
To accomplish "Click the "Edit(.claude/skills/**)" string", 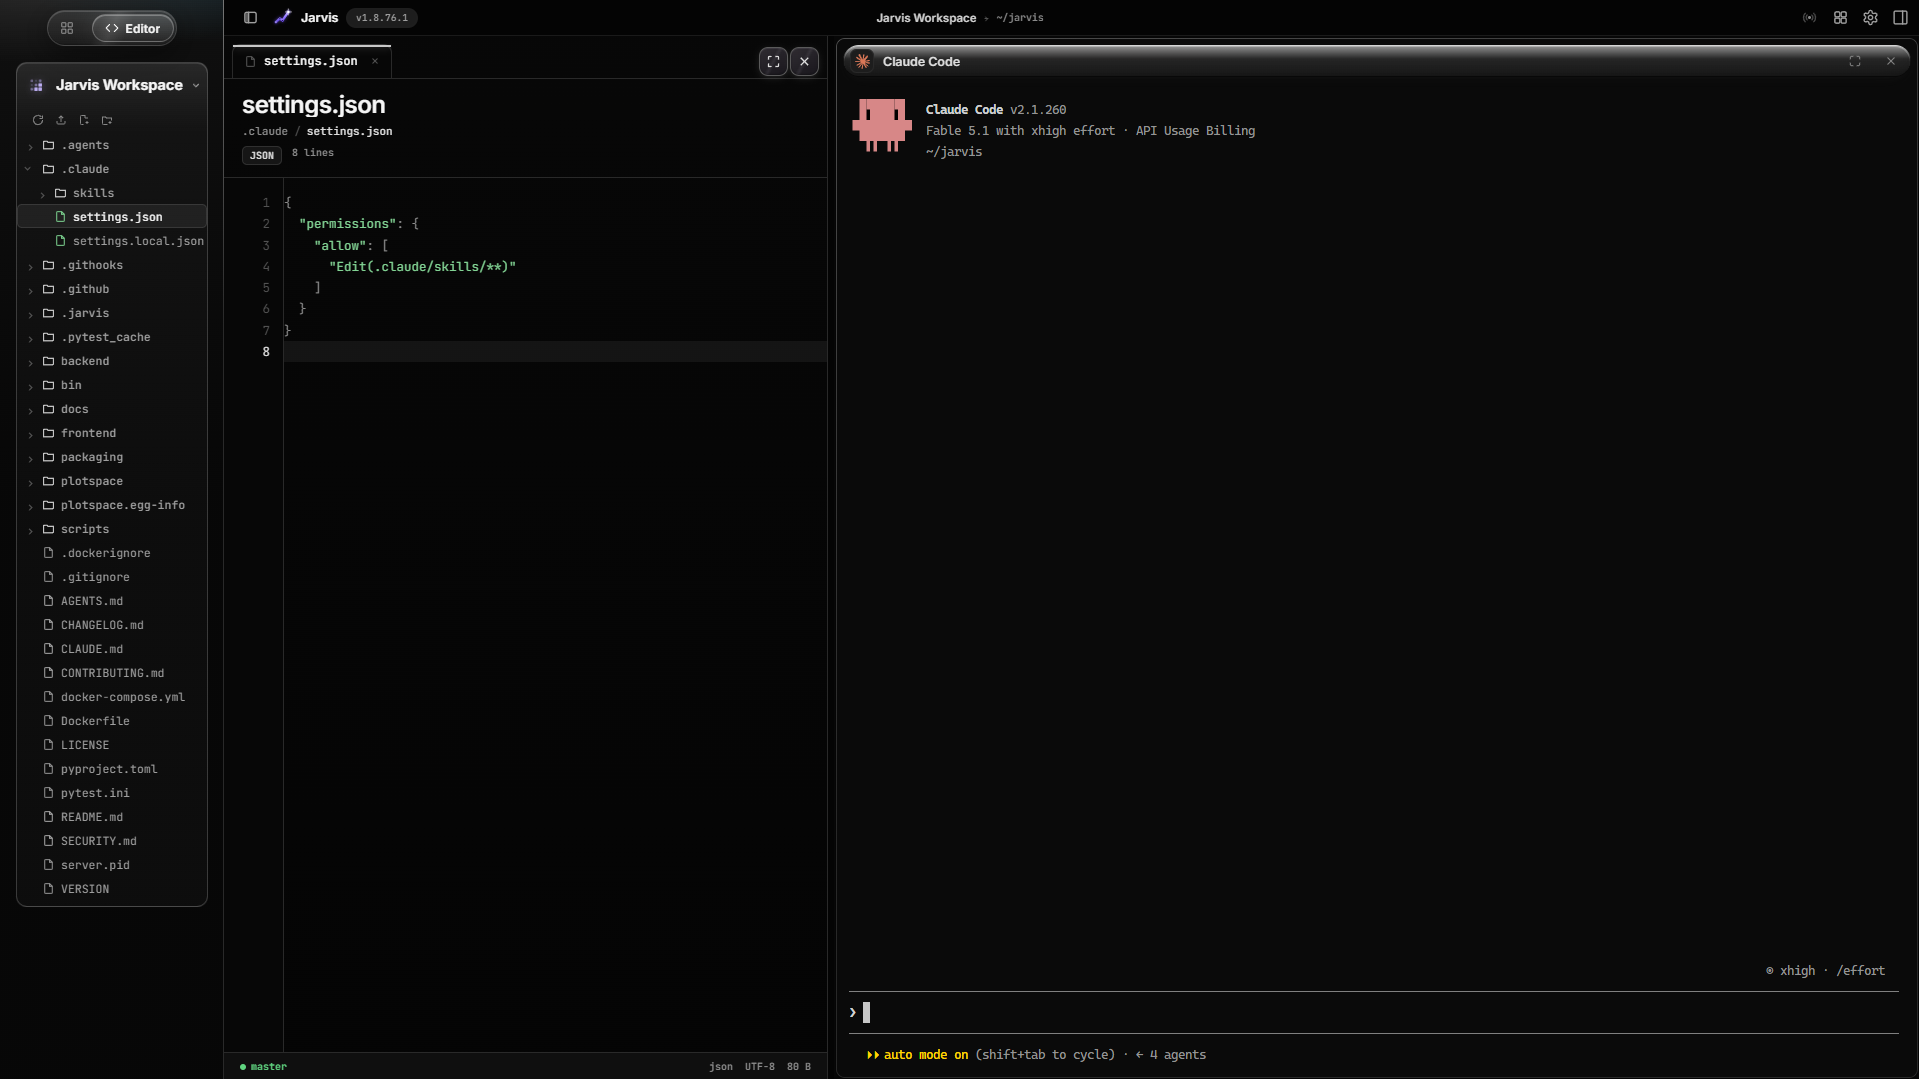I will [x=422, y=267].
